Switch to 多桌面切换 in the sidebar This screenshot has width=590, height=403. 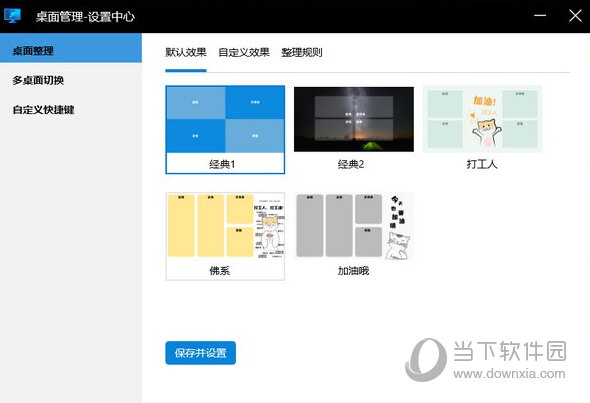pos(38,80)
